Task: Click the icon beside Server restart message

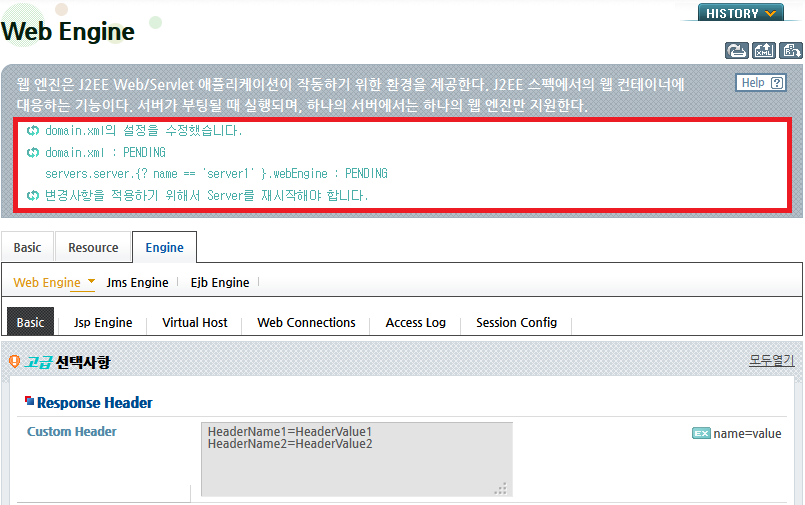Action: [x=33, y=195]
